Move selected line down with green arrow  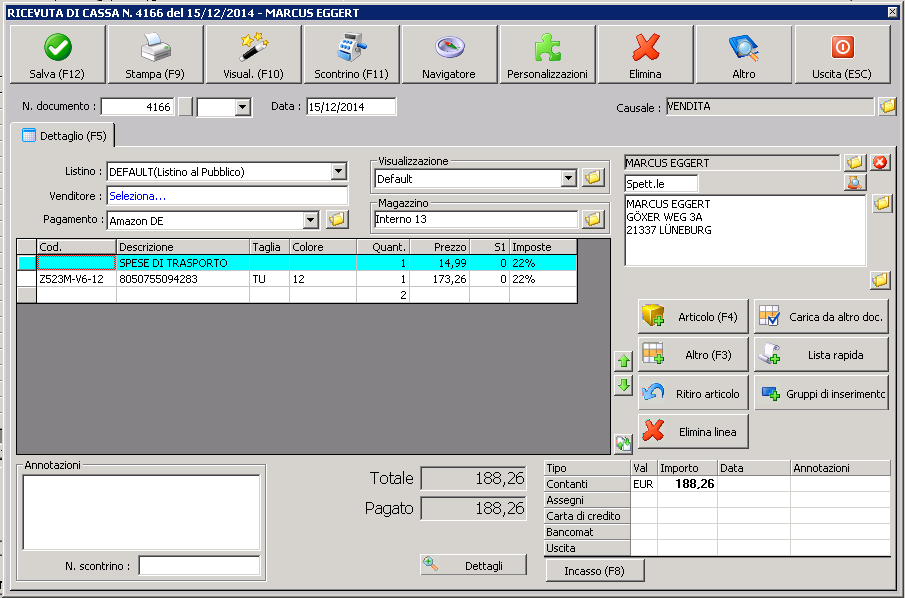[623, 385]
